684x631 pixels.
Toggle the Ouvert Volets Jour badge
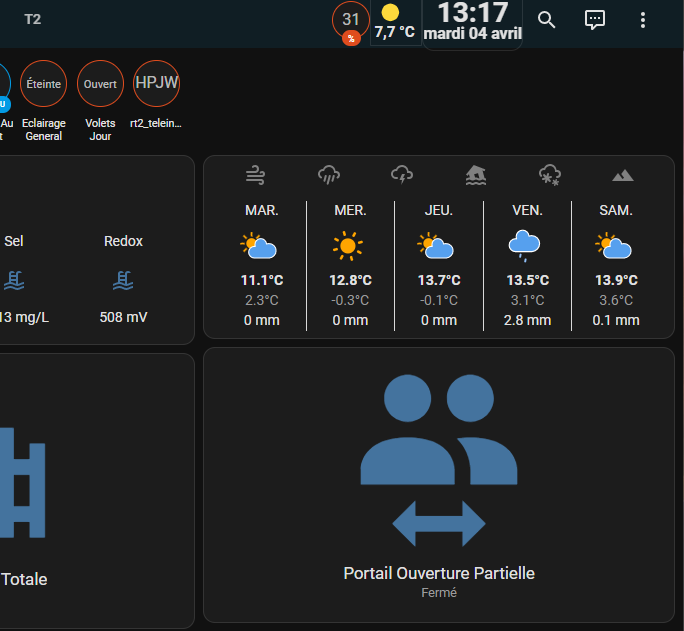click(100, 83)
